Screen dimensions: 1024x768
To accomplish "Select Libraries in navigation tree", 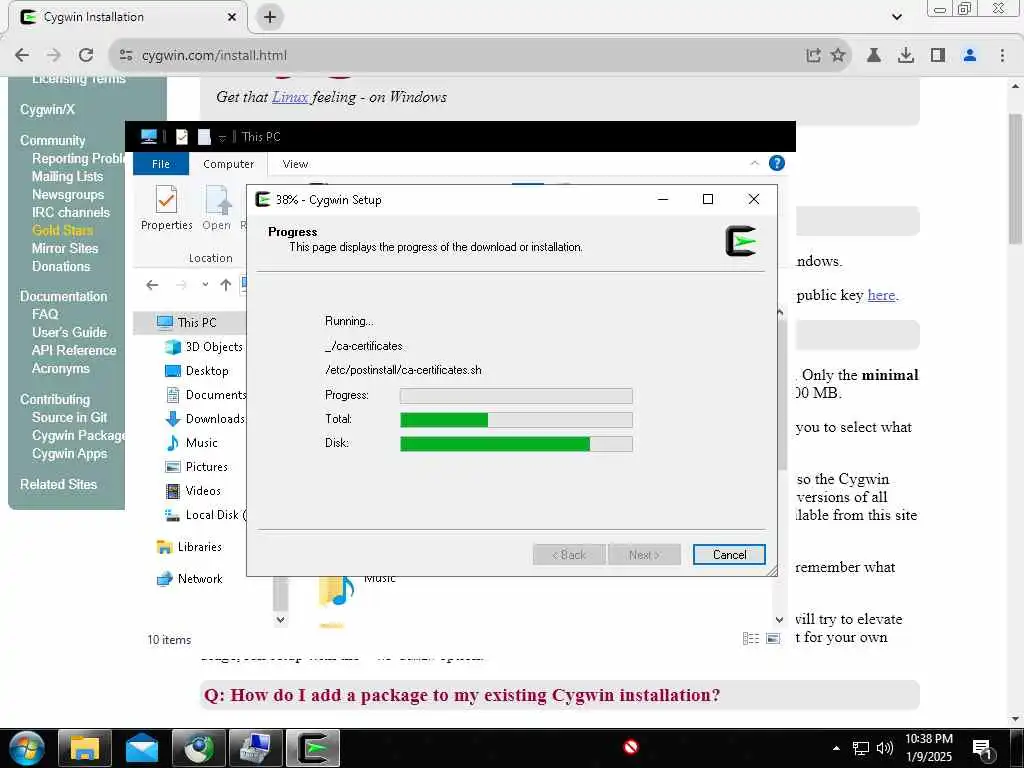I will 189,547.
